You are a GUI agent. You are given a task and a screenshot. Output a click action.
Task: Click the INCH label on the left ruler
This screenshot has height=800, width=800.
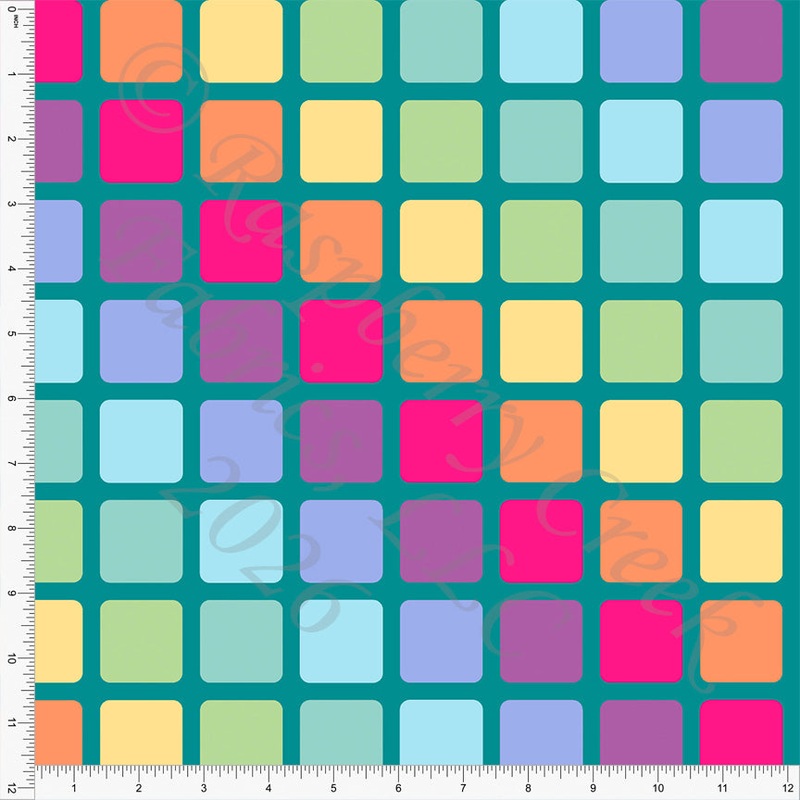pos(16,22)
